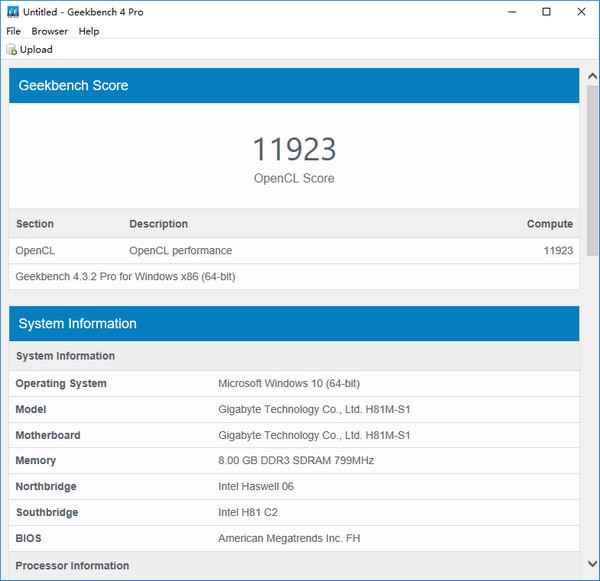
Task: Click American Megatrends Inc. FH value
Action: 289,539
